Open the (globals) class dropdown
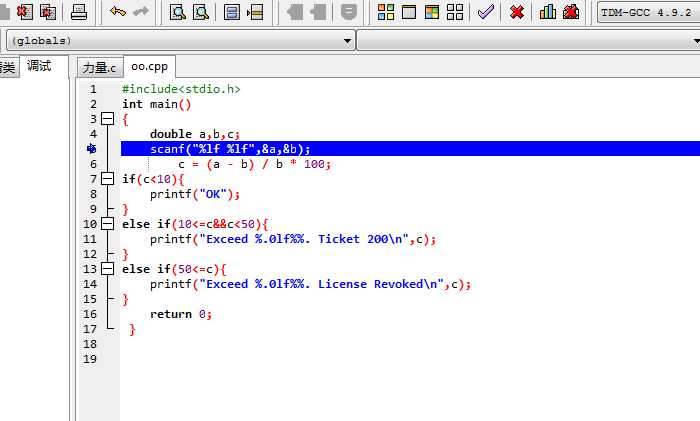 [180, 41]
